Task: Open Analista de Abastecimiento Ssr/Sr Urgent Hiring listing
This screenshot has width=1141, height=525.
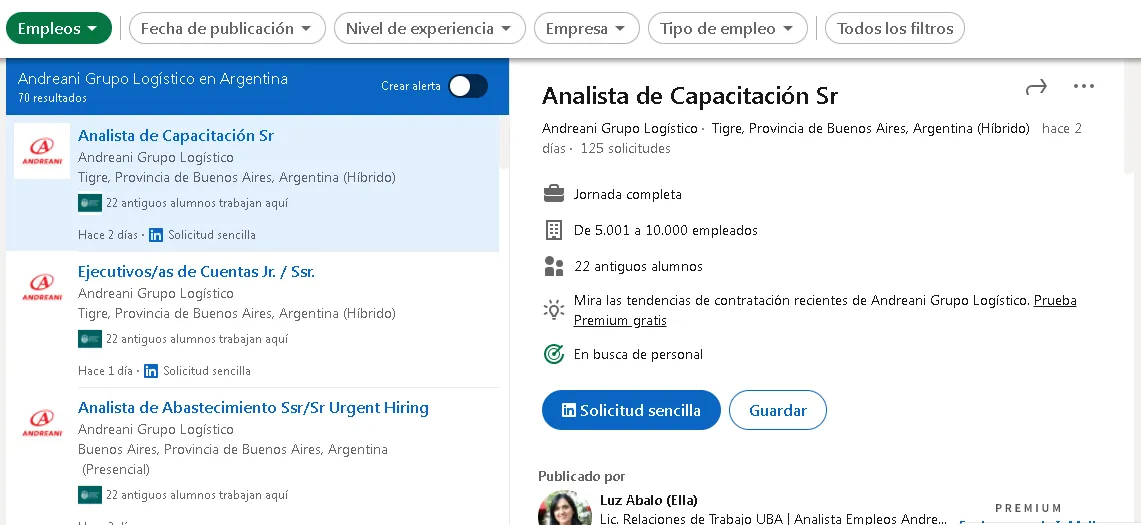Action: 253,408
